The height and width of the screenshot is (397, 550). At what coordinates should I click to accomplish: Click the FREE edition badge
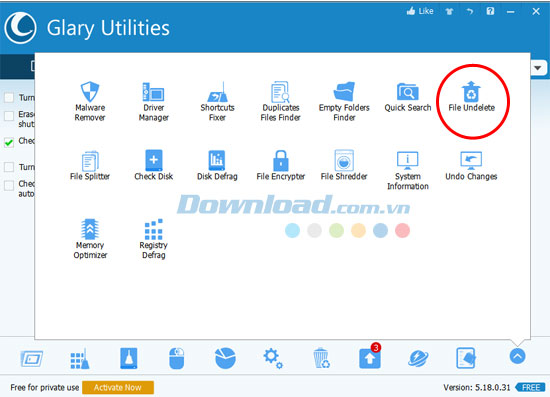point(530,388)
